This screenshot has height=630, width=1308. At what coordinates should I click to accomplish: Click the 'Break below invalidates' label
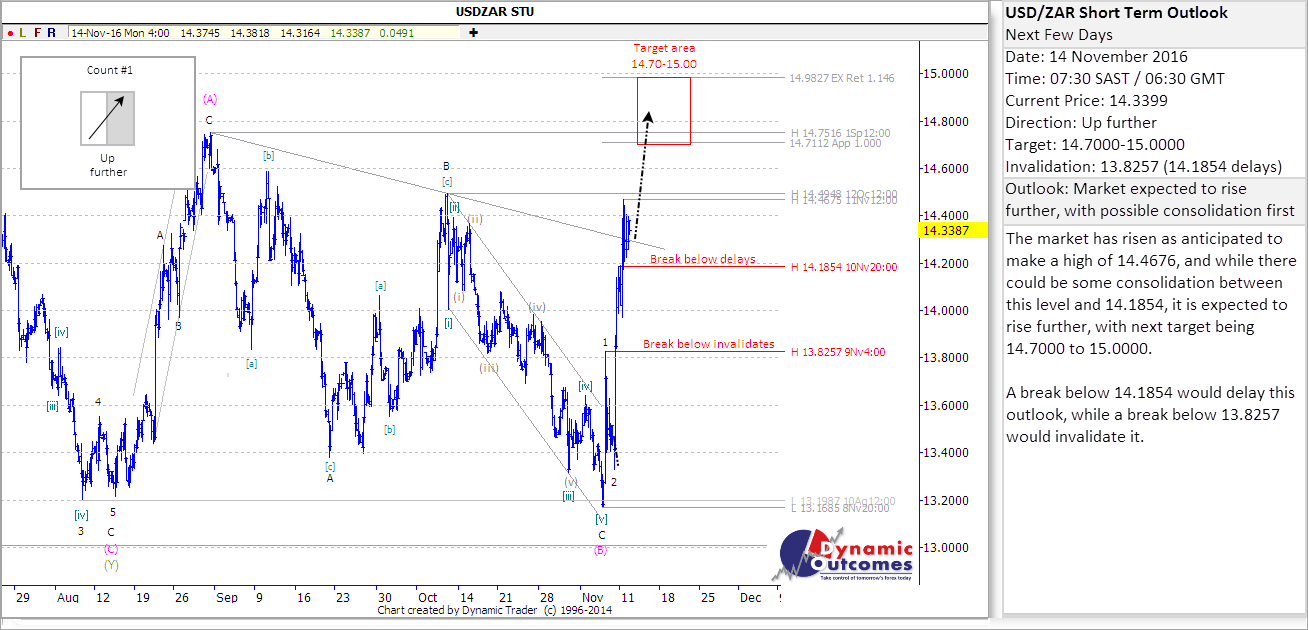tap(708, 344)
